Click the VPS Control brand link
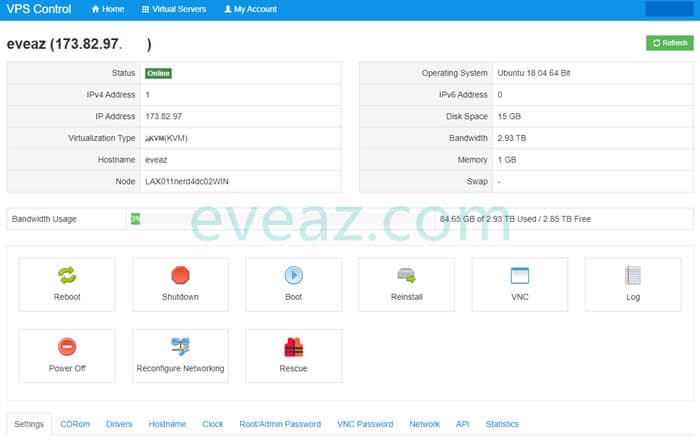The height and width of the screenshot is (442, 700). coord(39,9)
